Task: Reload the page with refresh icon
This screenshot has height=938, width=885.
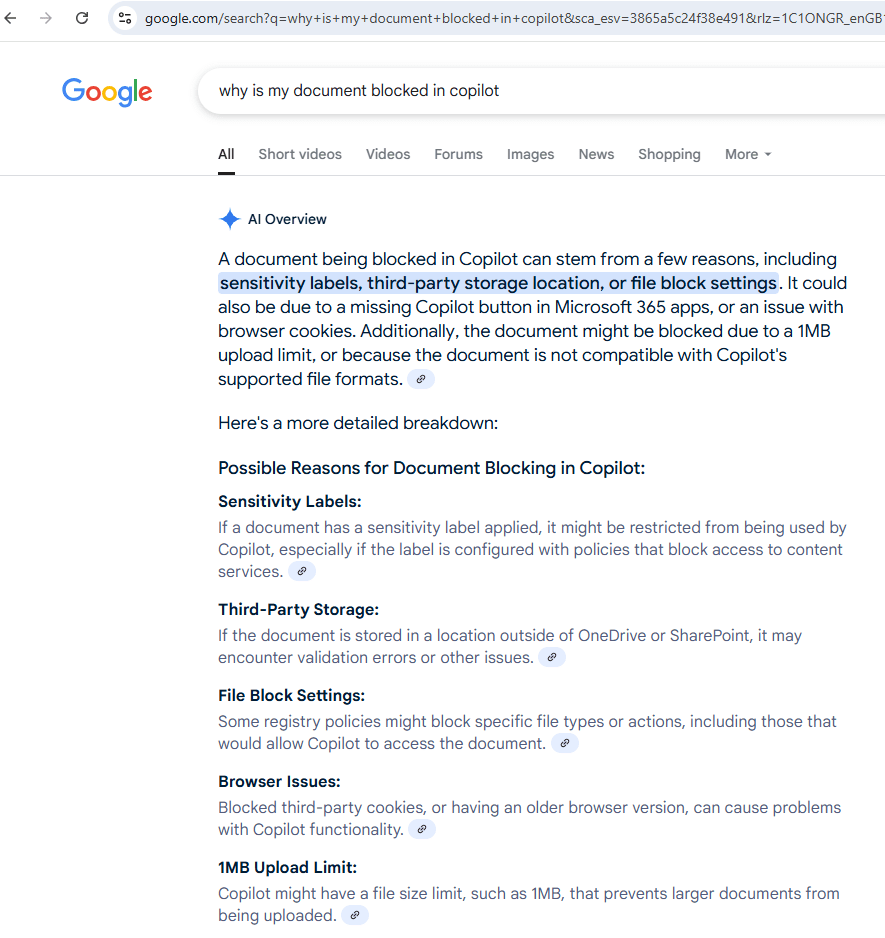Action: (82, 18)
